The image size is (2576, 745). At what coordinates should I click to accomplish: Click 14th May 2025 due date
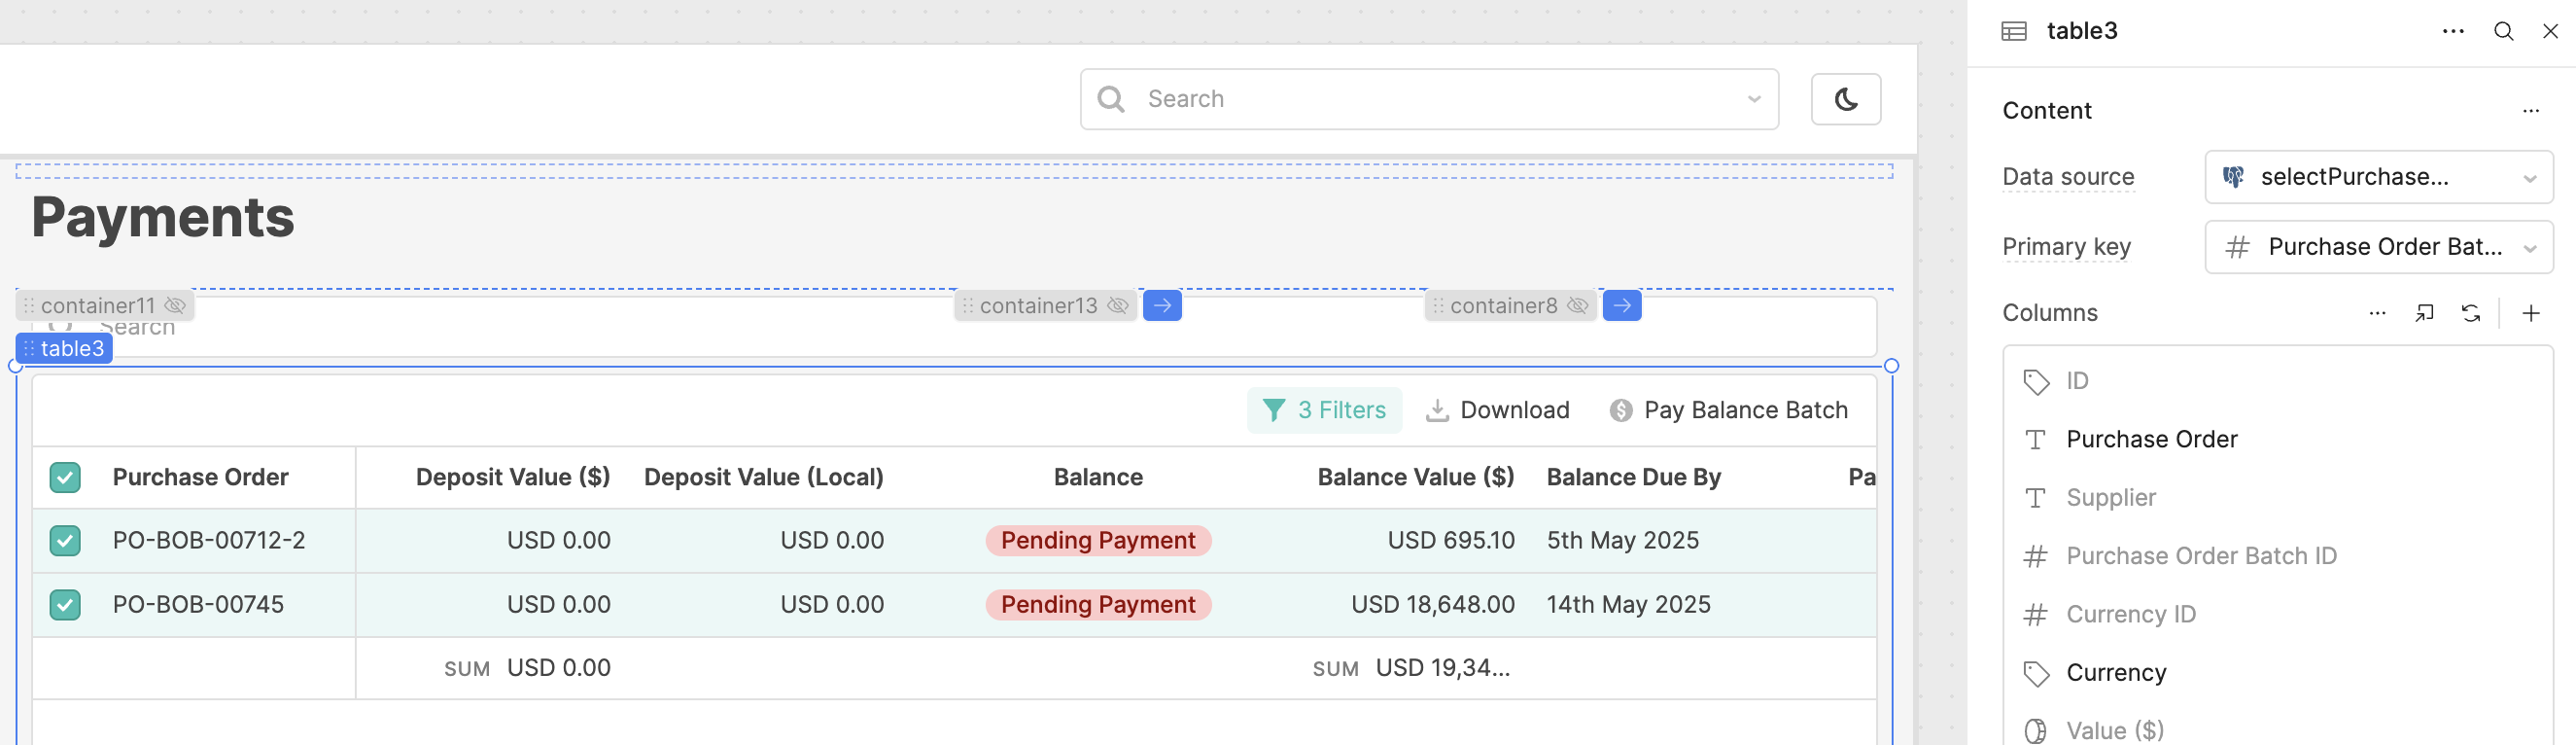pyautogui.click(x=1628, y=605)
